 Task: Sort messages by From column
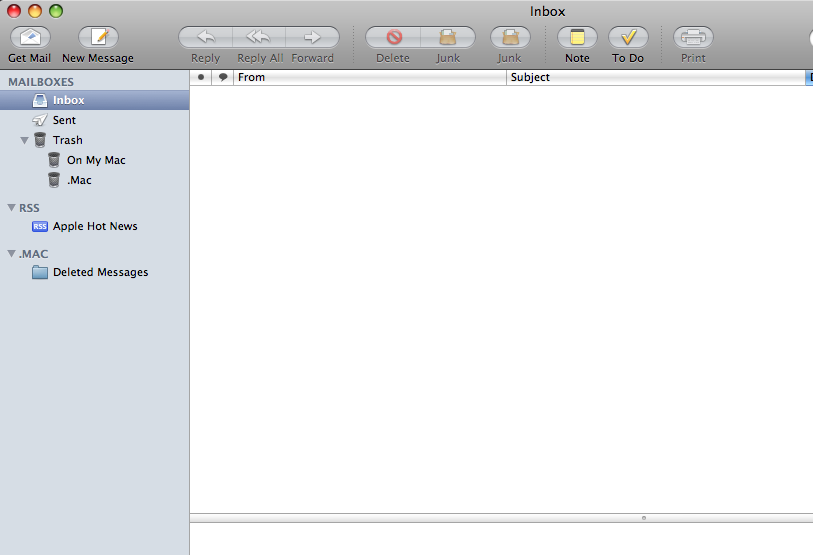click(370, 77)
